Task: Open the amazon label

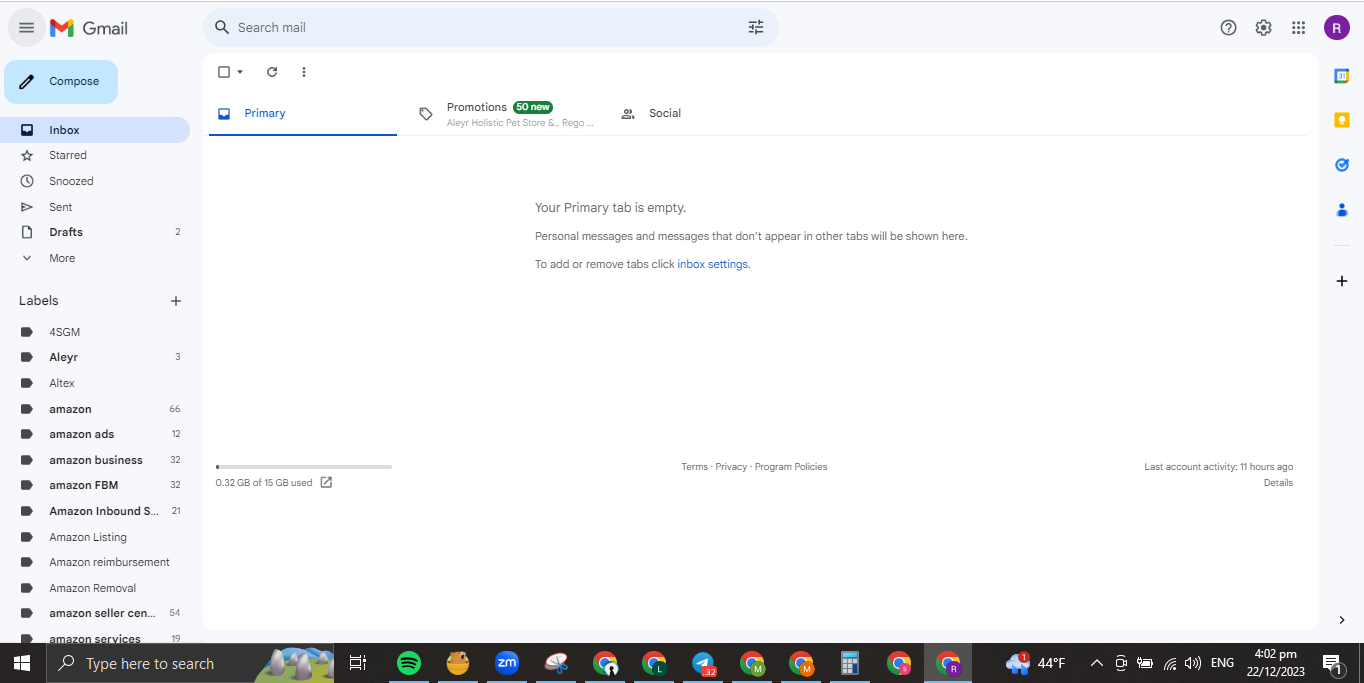Action: 95,409
